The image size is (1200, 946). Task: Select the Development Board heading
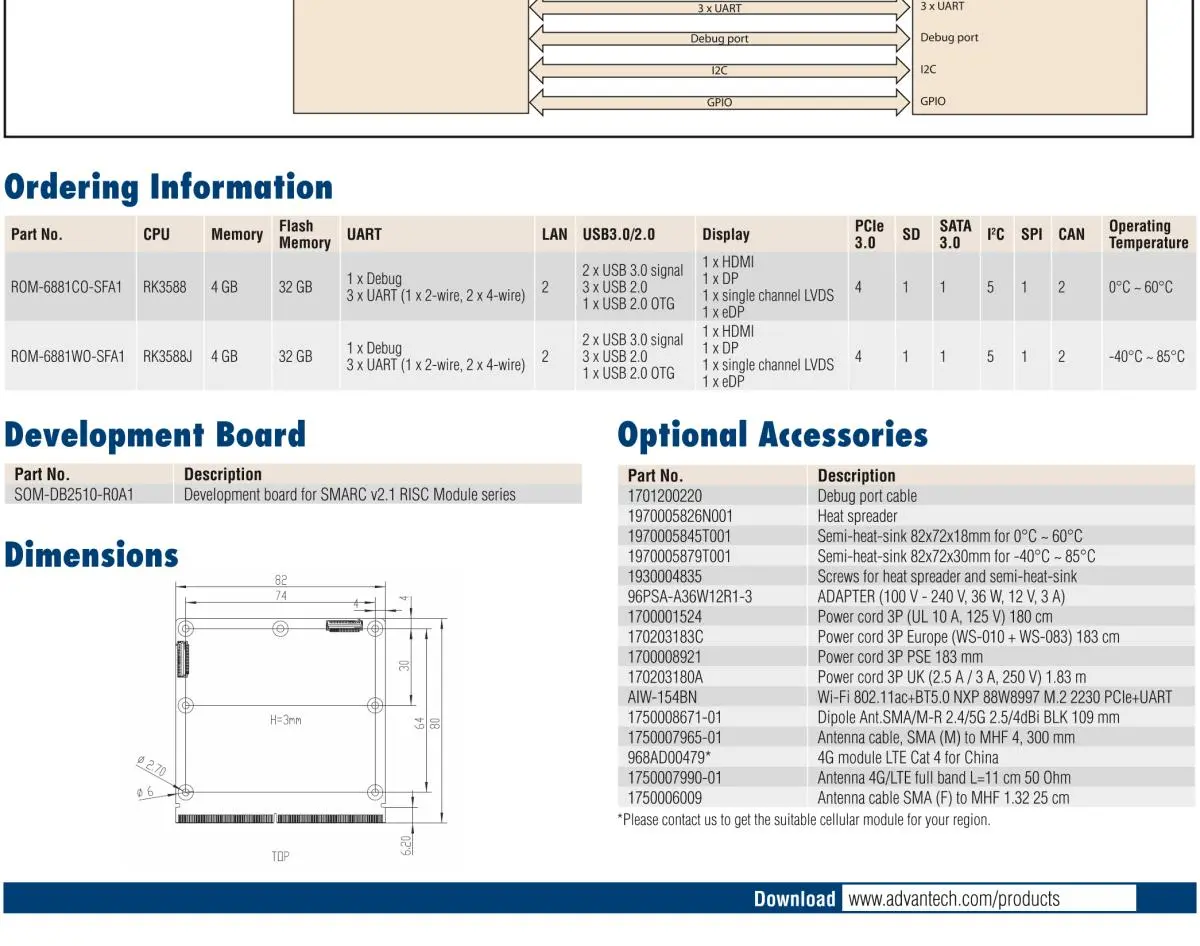click(x=155, y=435)
